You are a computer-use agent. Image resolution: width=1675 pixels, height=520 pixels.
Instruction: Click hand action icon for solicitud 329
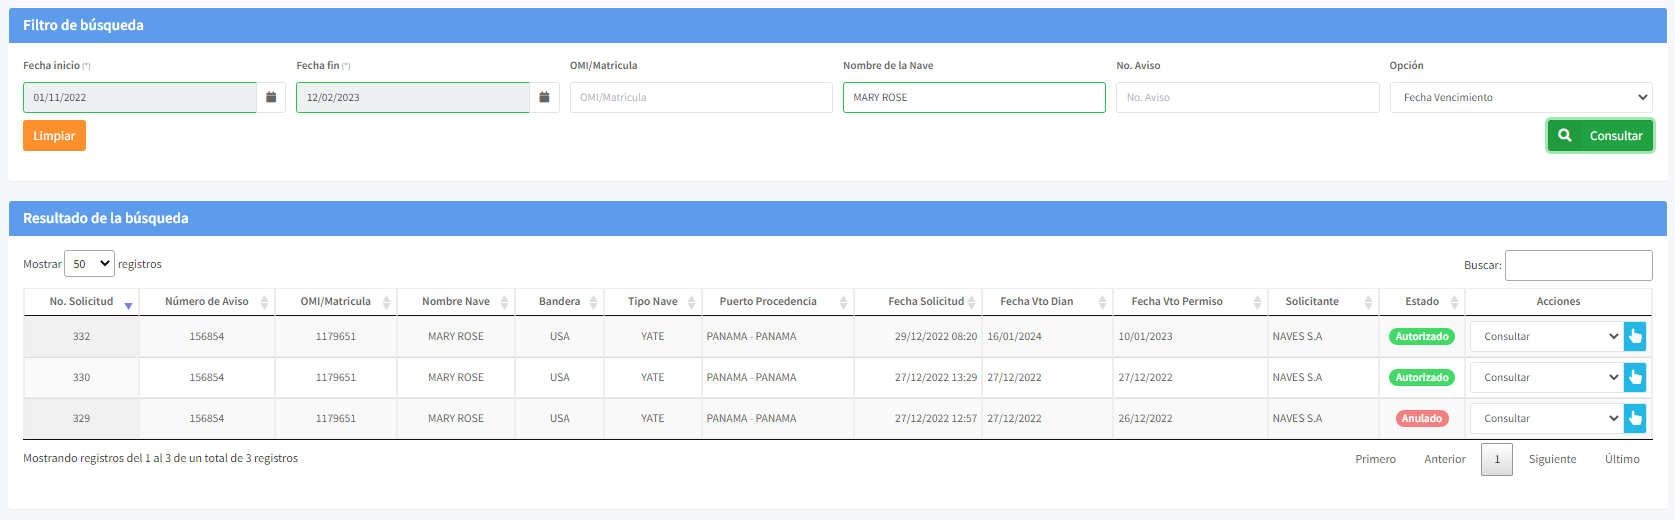(x=1635, y=419)
